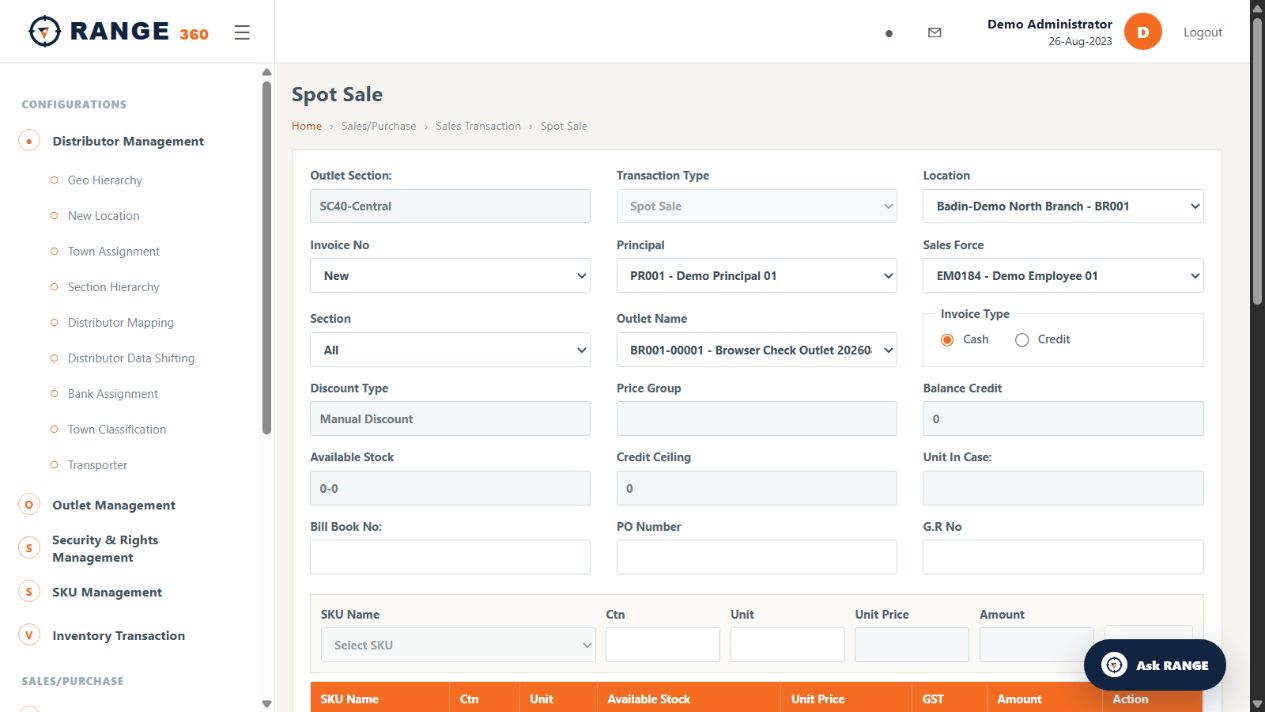Click the Available Stock 0-0 field

(x=450, y=488)
